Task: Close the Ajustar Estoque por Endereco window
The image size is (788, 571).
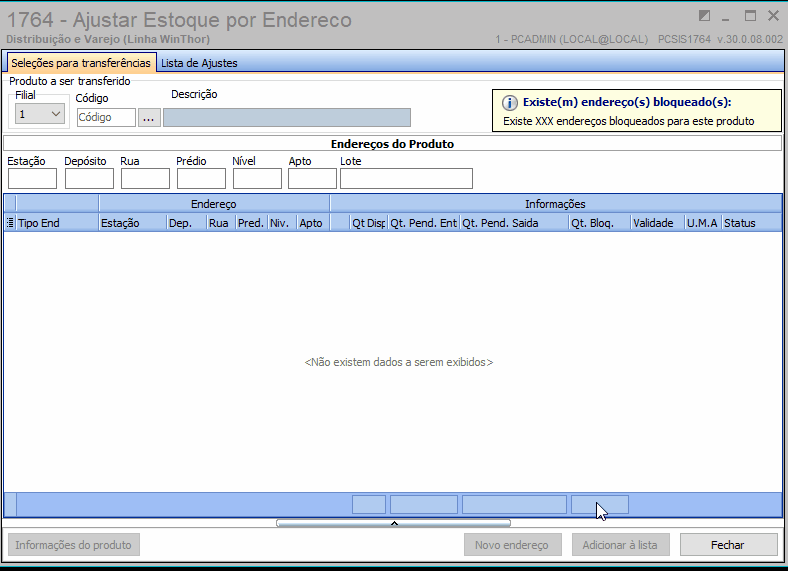Action: [x=773, y=16]
